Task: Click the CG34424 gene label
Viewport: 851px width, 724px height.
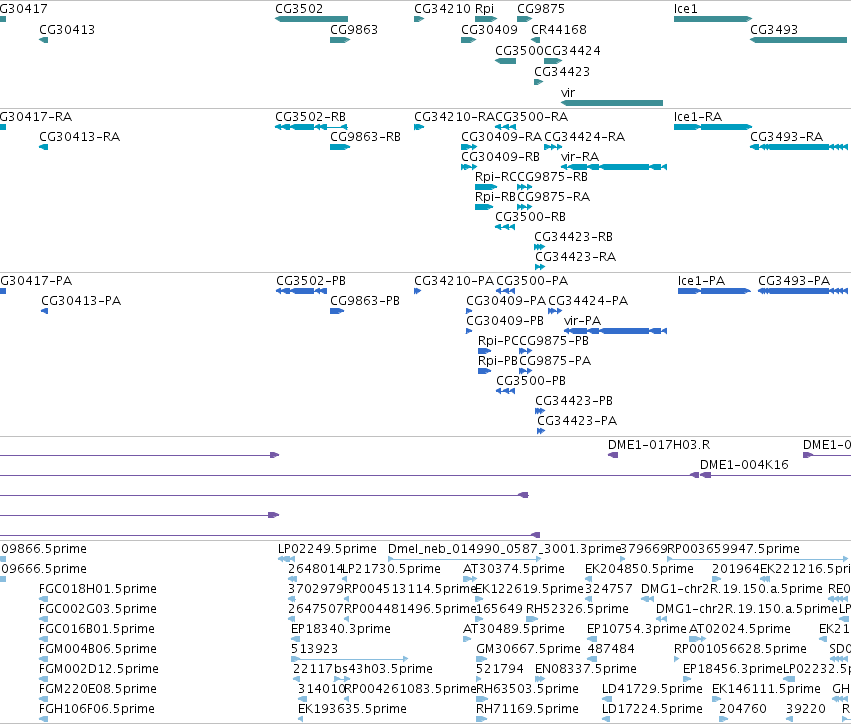Action: click(572, 51)
